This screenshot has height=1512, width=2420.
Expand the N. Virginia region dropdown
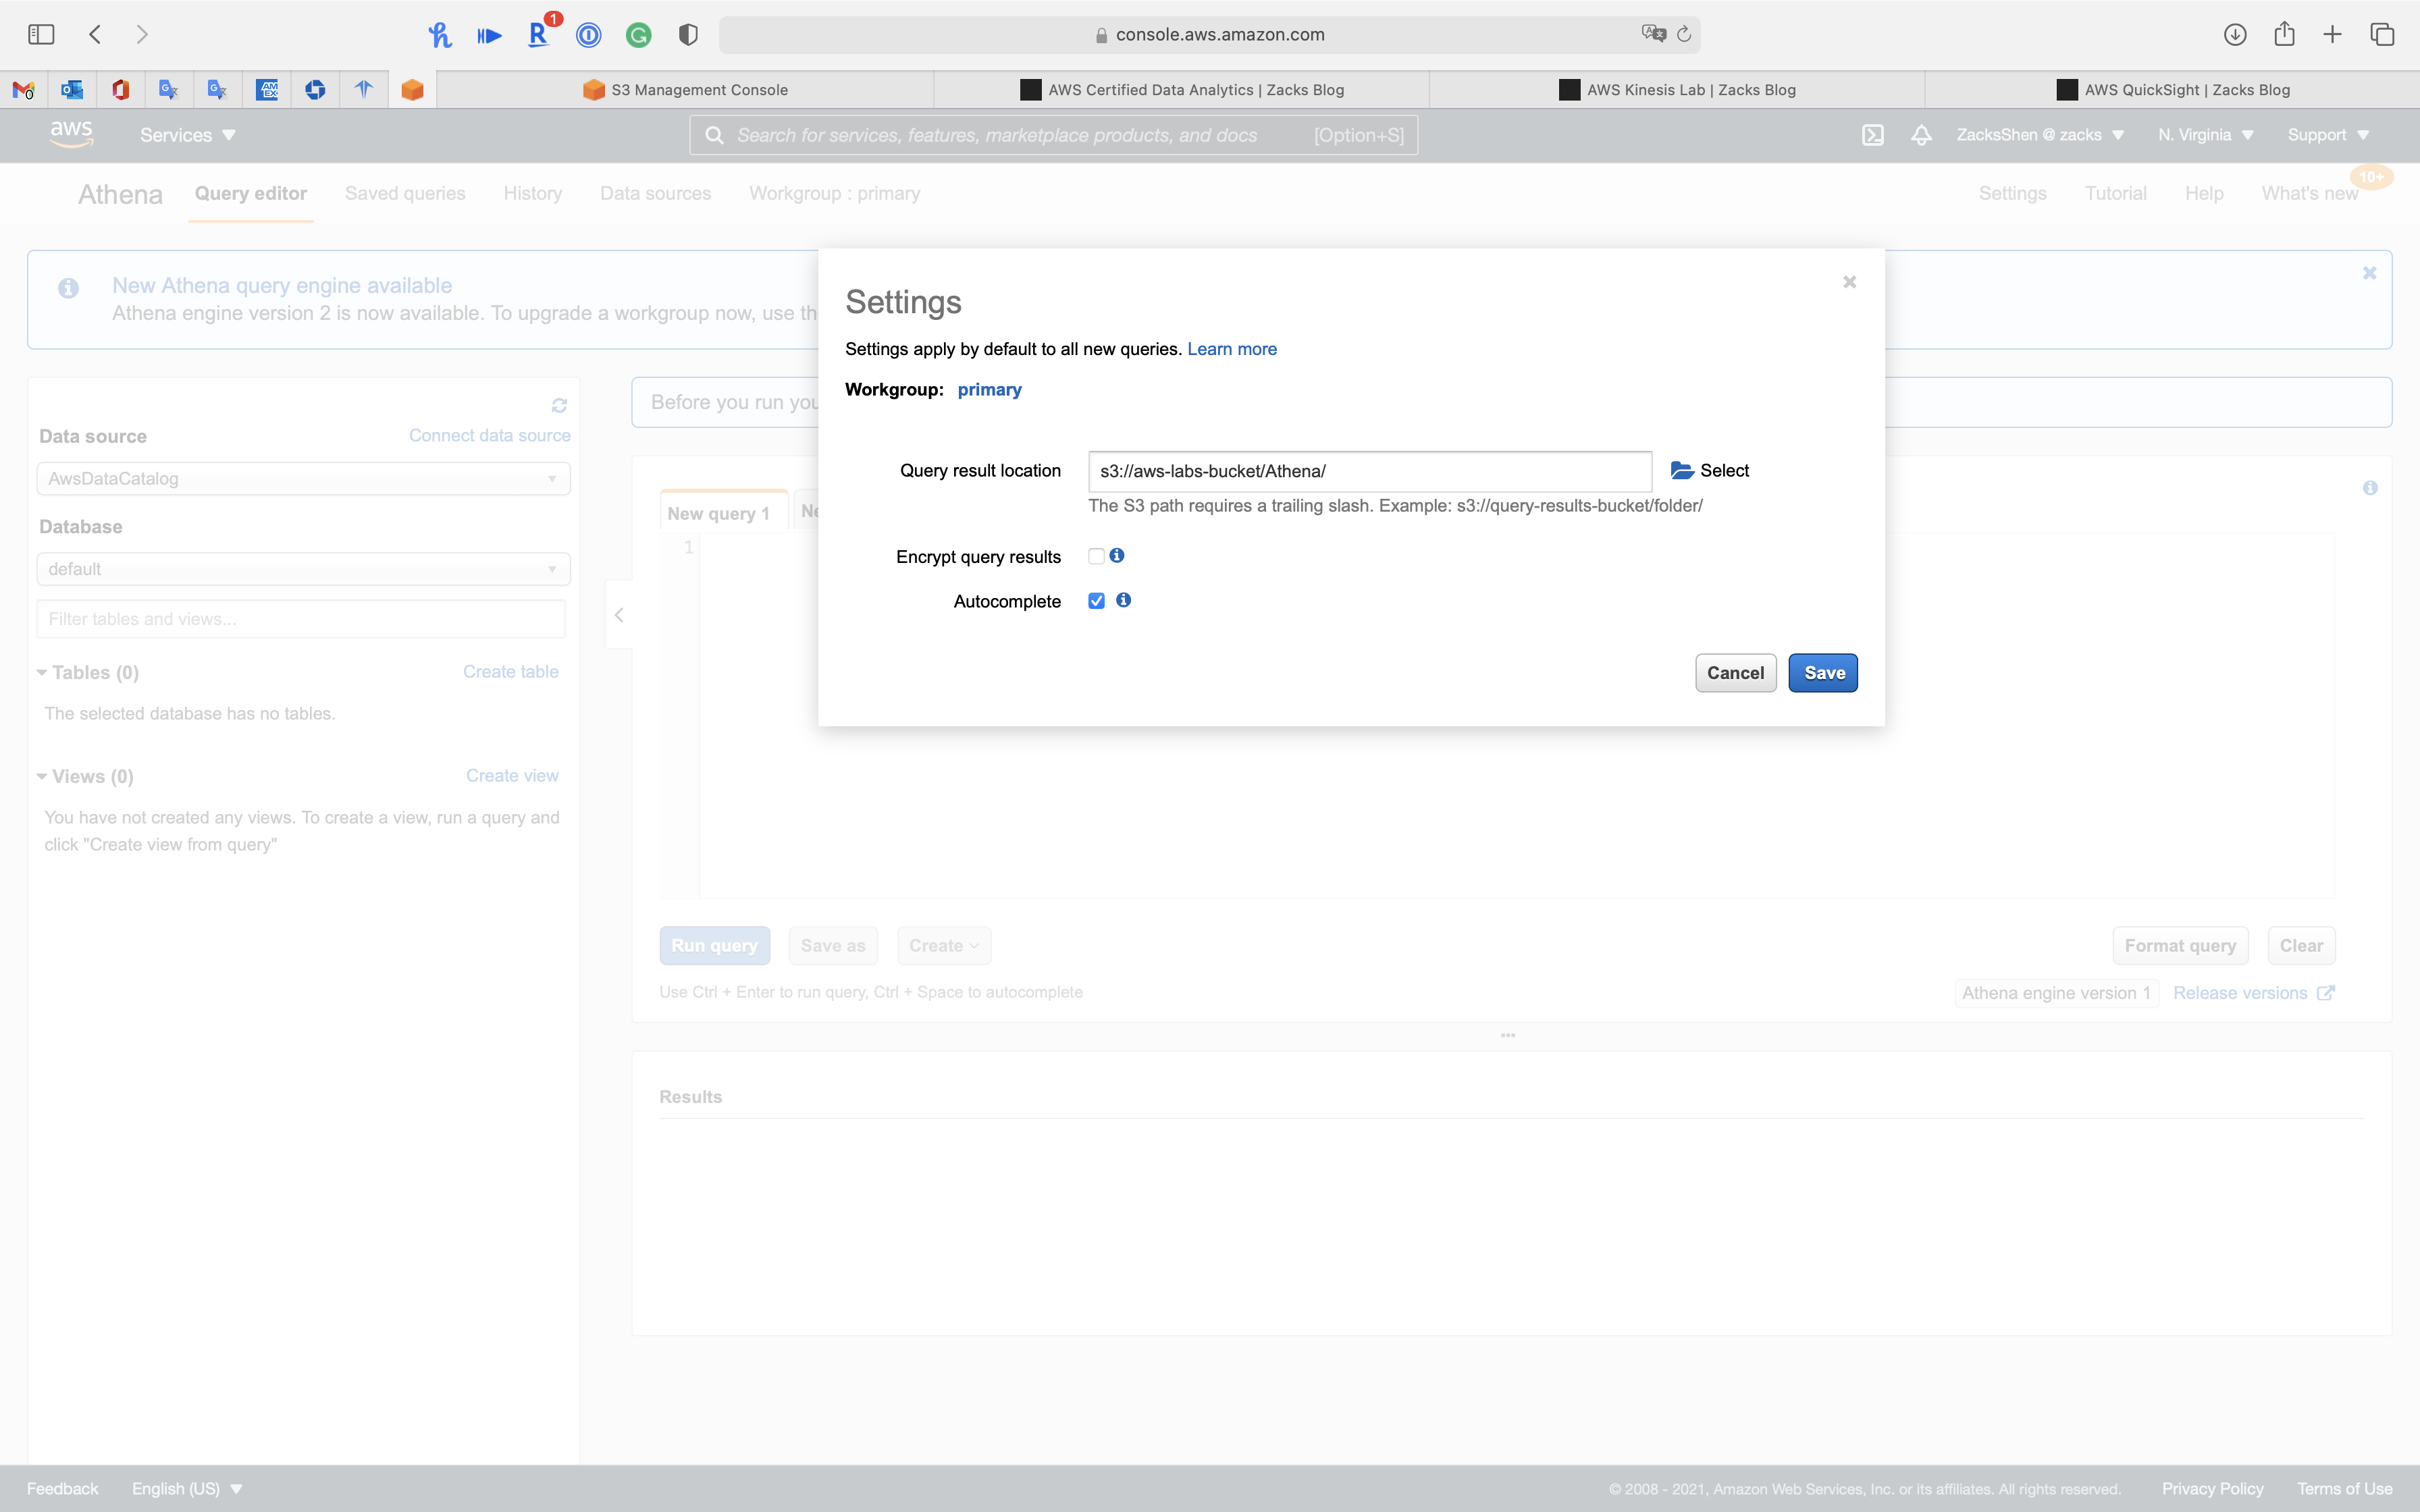coord(2204,135)
